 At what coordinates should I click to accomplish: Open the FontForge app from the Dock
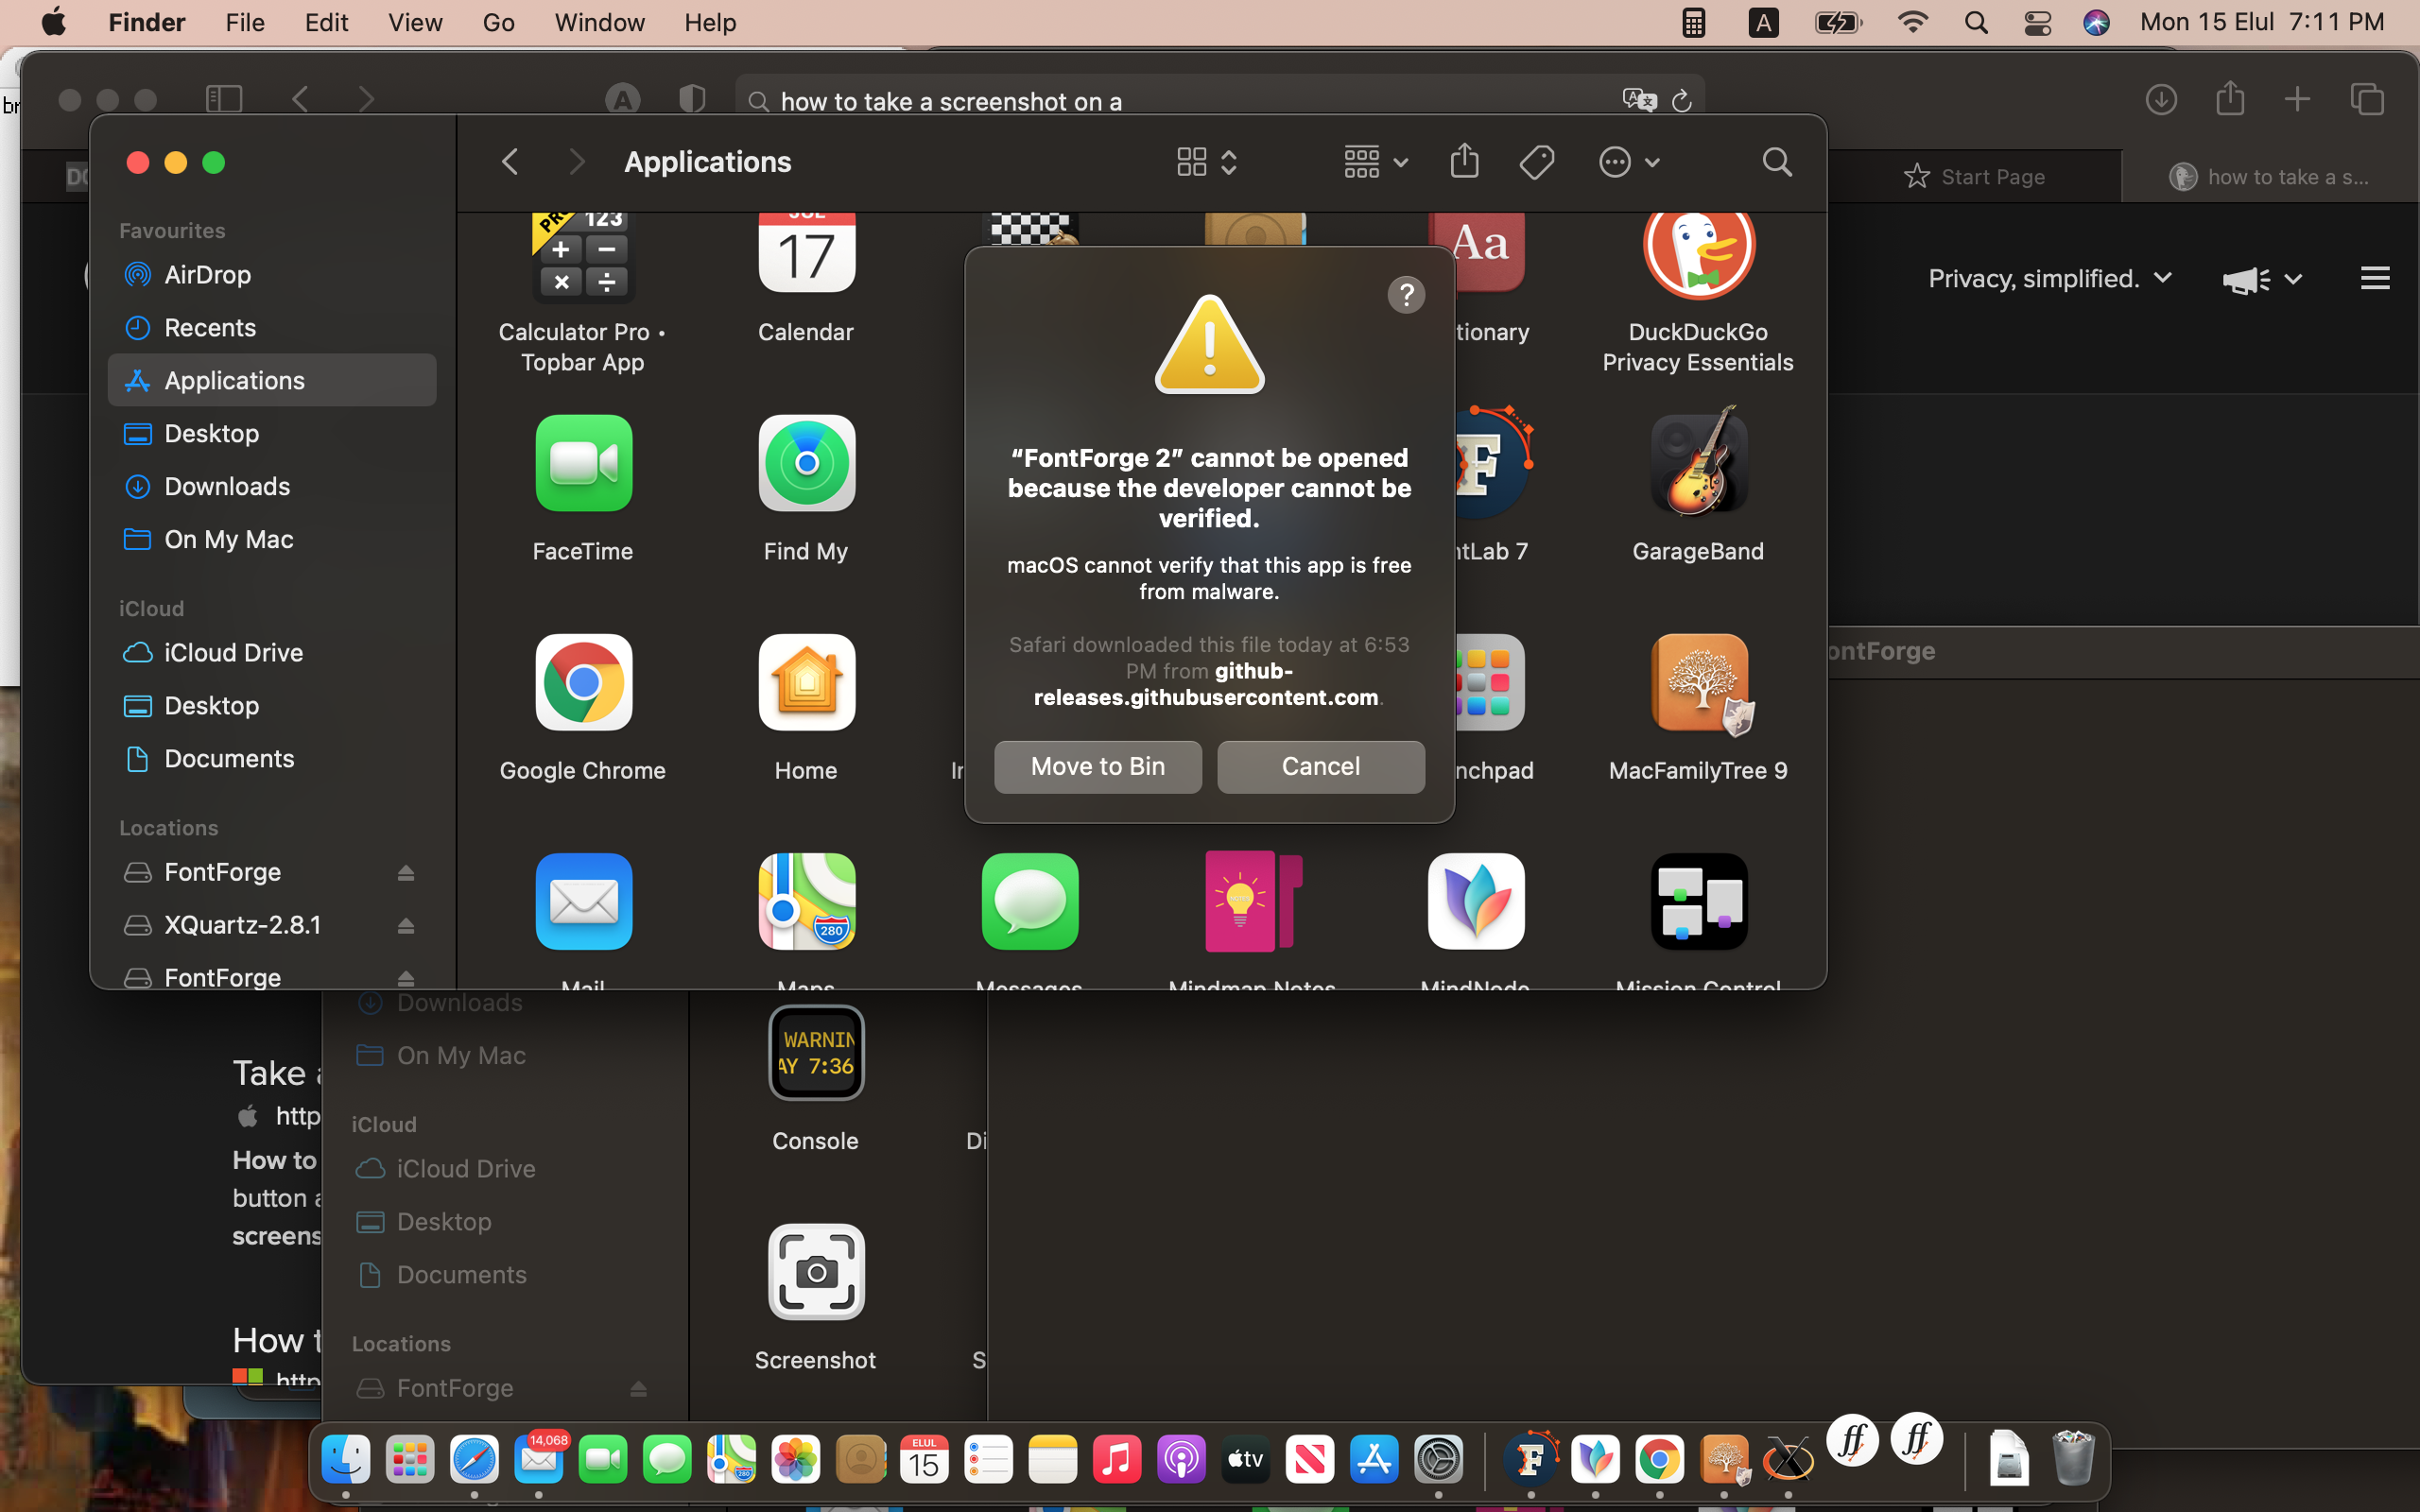click(1533, 1459)
